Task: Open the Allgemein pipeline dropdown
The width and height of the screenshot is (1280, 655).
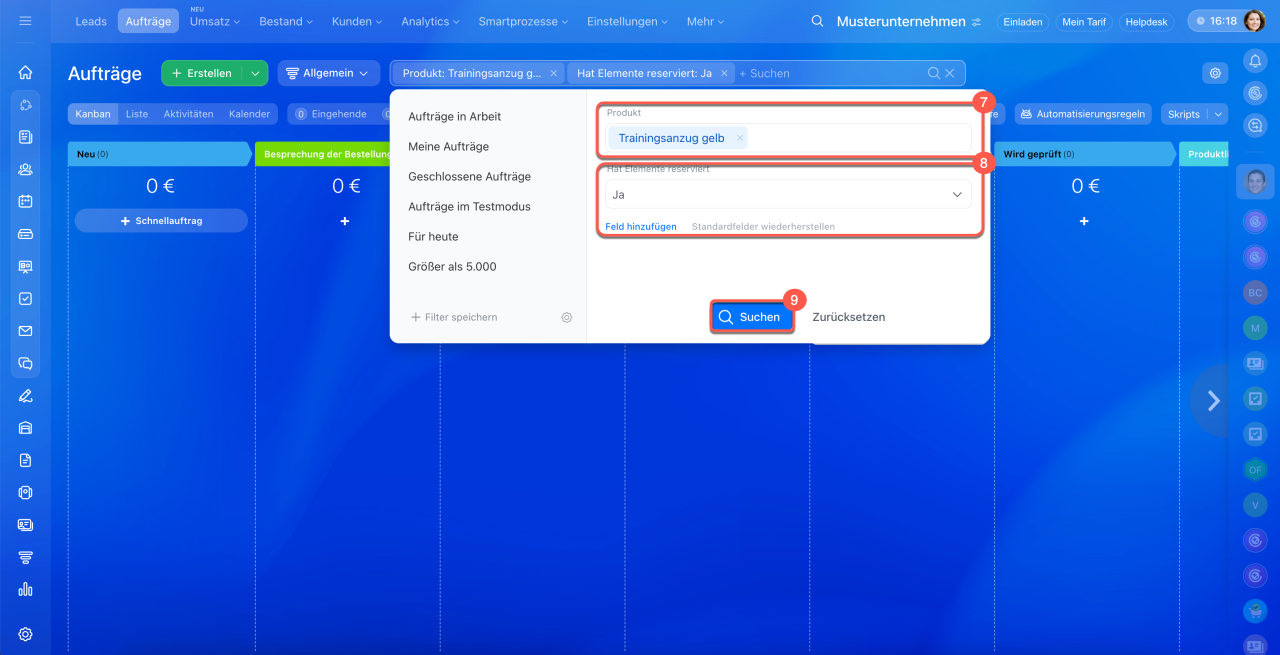Action: point(329,73)
